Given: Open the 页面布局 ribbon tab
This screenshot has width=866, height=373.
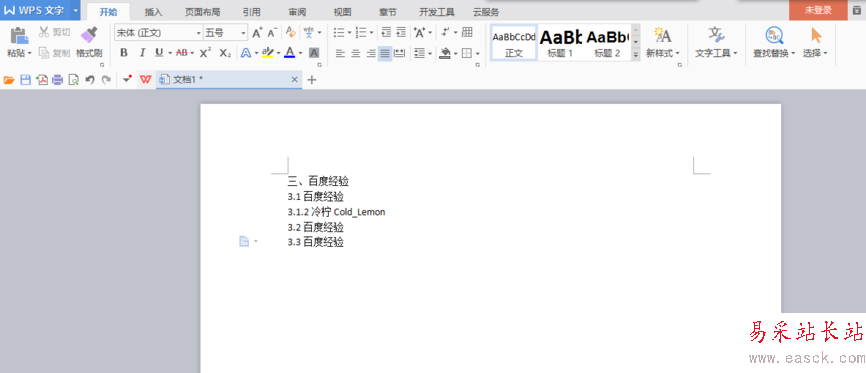Looking at the screenshot, I should pyautogui.click(x=202, y=12).
